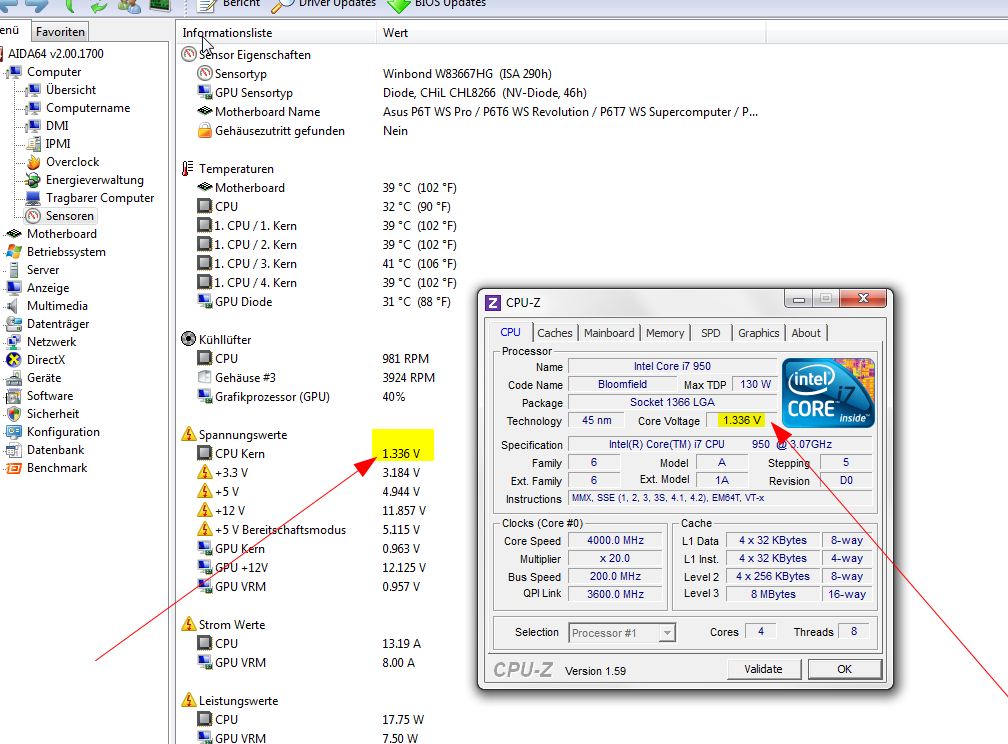Select the Server tower icon
The image size is (1008, 744).
click(x=14, y=270)
